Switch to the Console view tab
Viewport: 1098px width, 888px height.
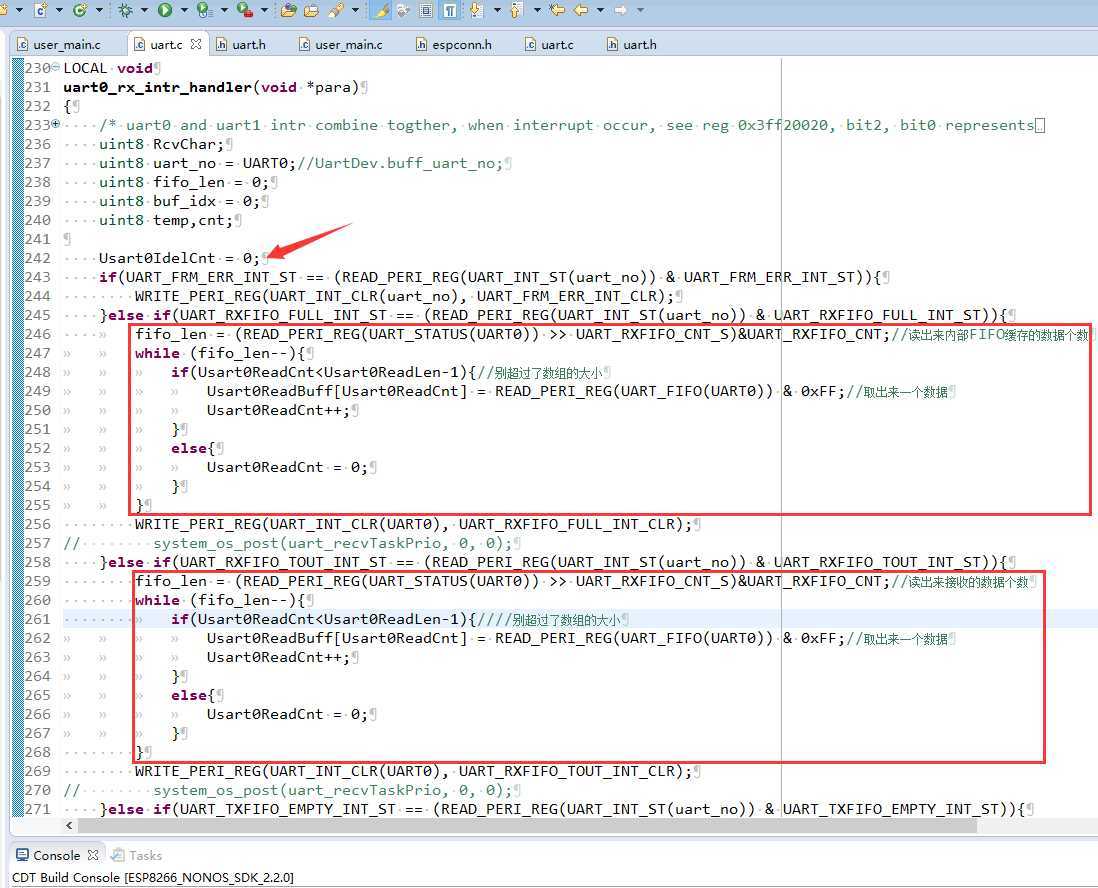[x=56, y=855]
